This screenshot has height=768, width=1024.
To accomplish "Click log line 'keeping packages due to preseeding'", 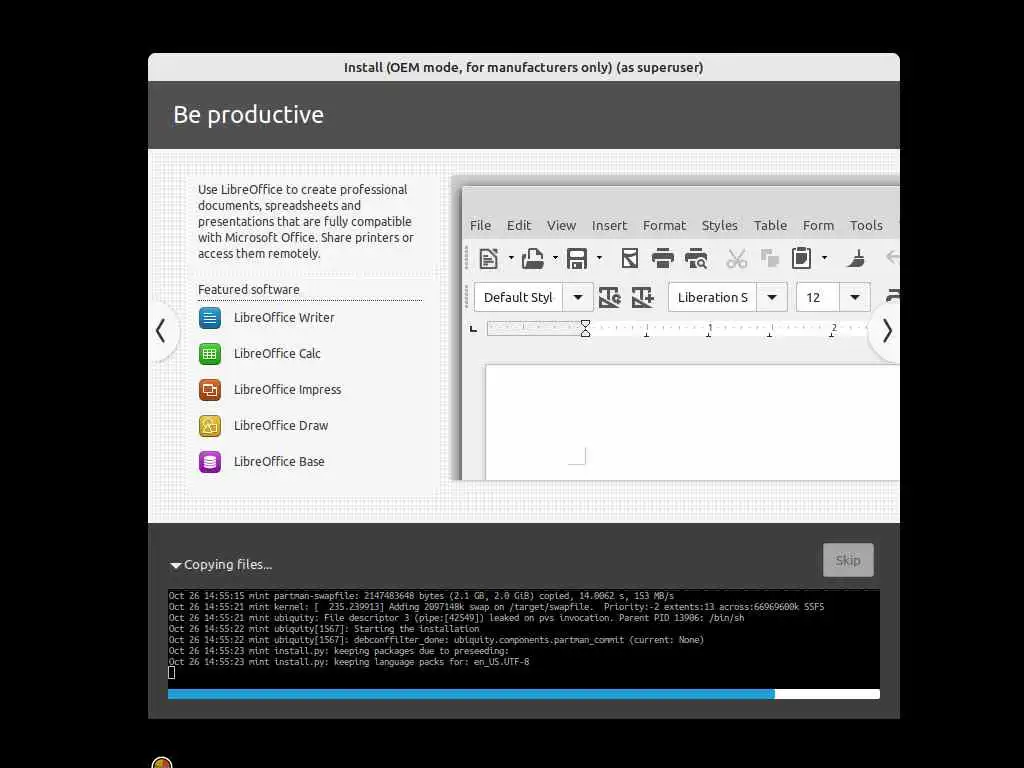I will pos(338,651).
